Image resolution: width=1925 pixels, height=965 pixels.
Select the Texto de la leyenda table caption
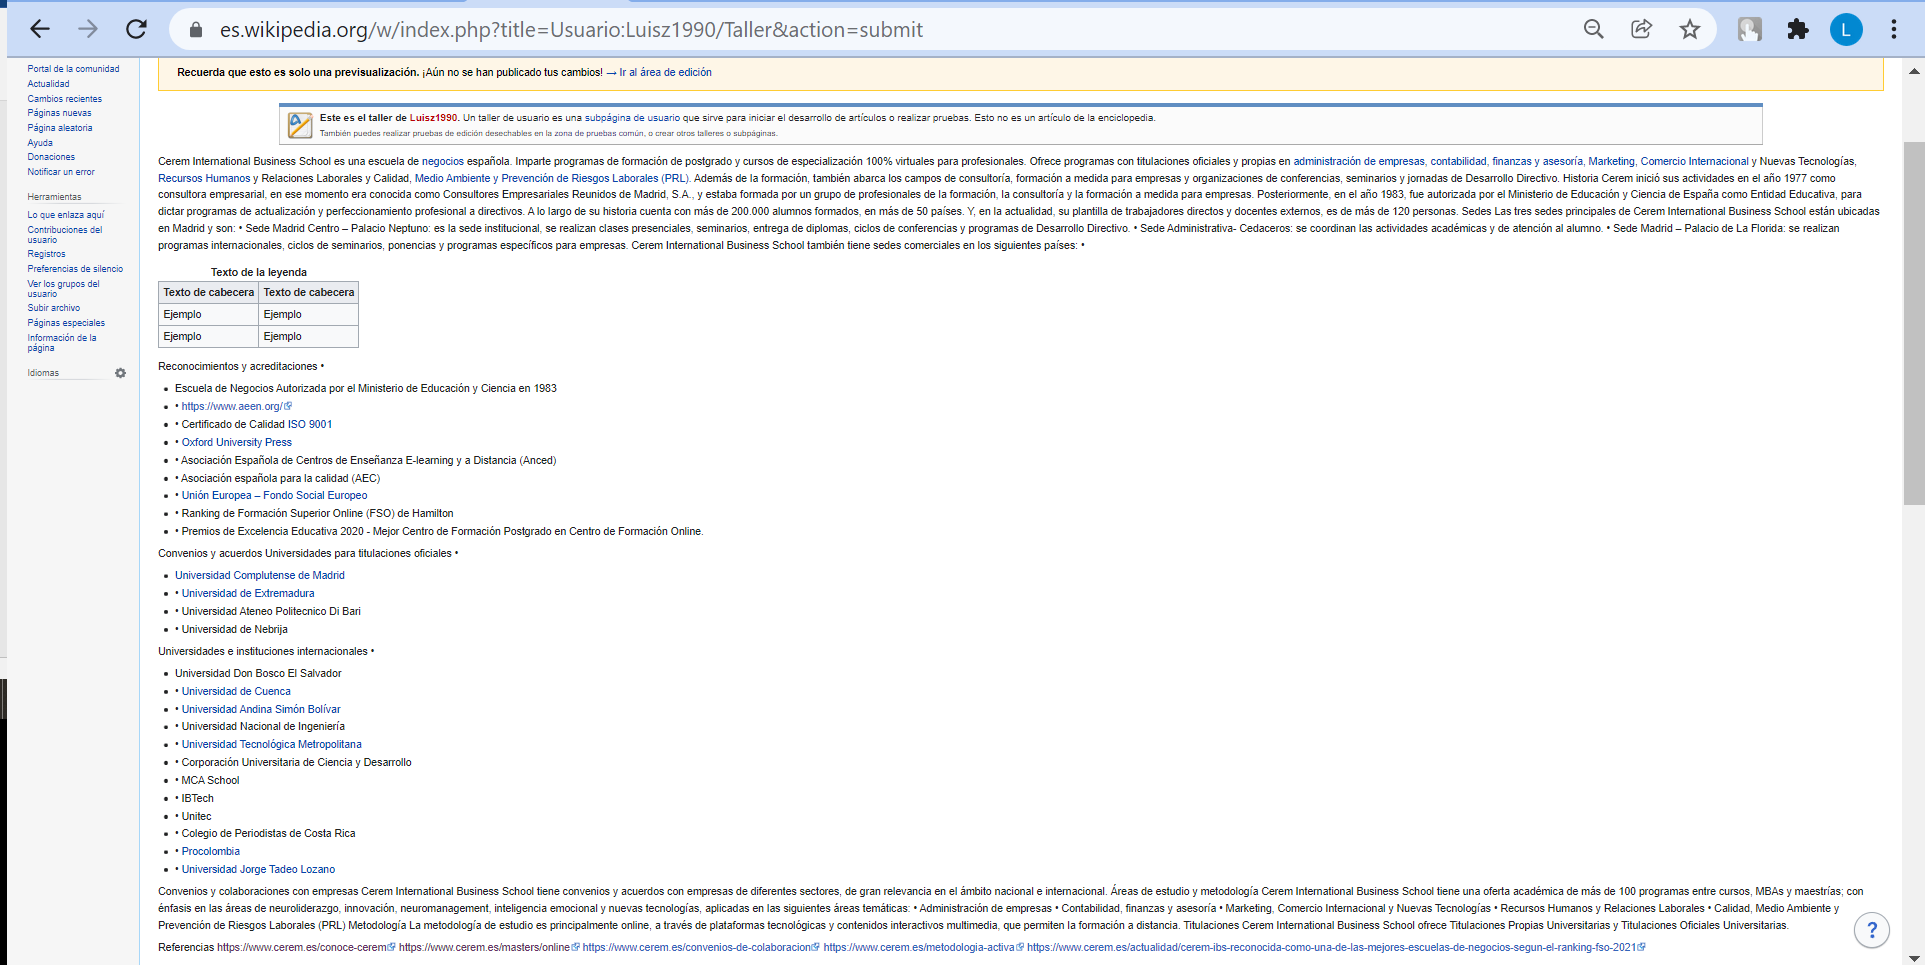click(x=259, y=272)
